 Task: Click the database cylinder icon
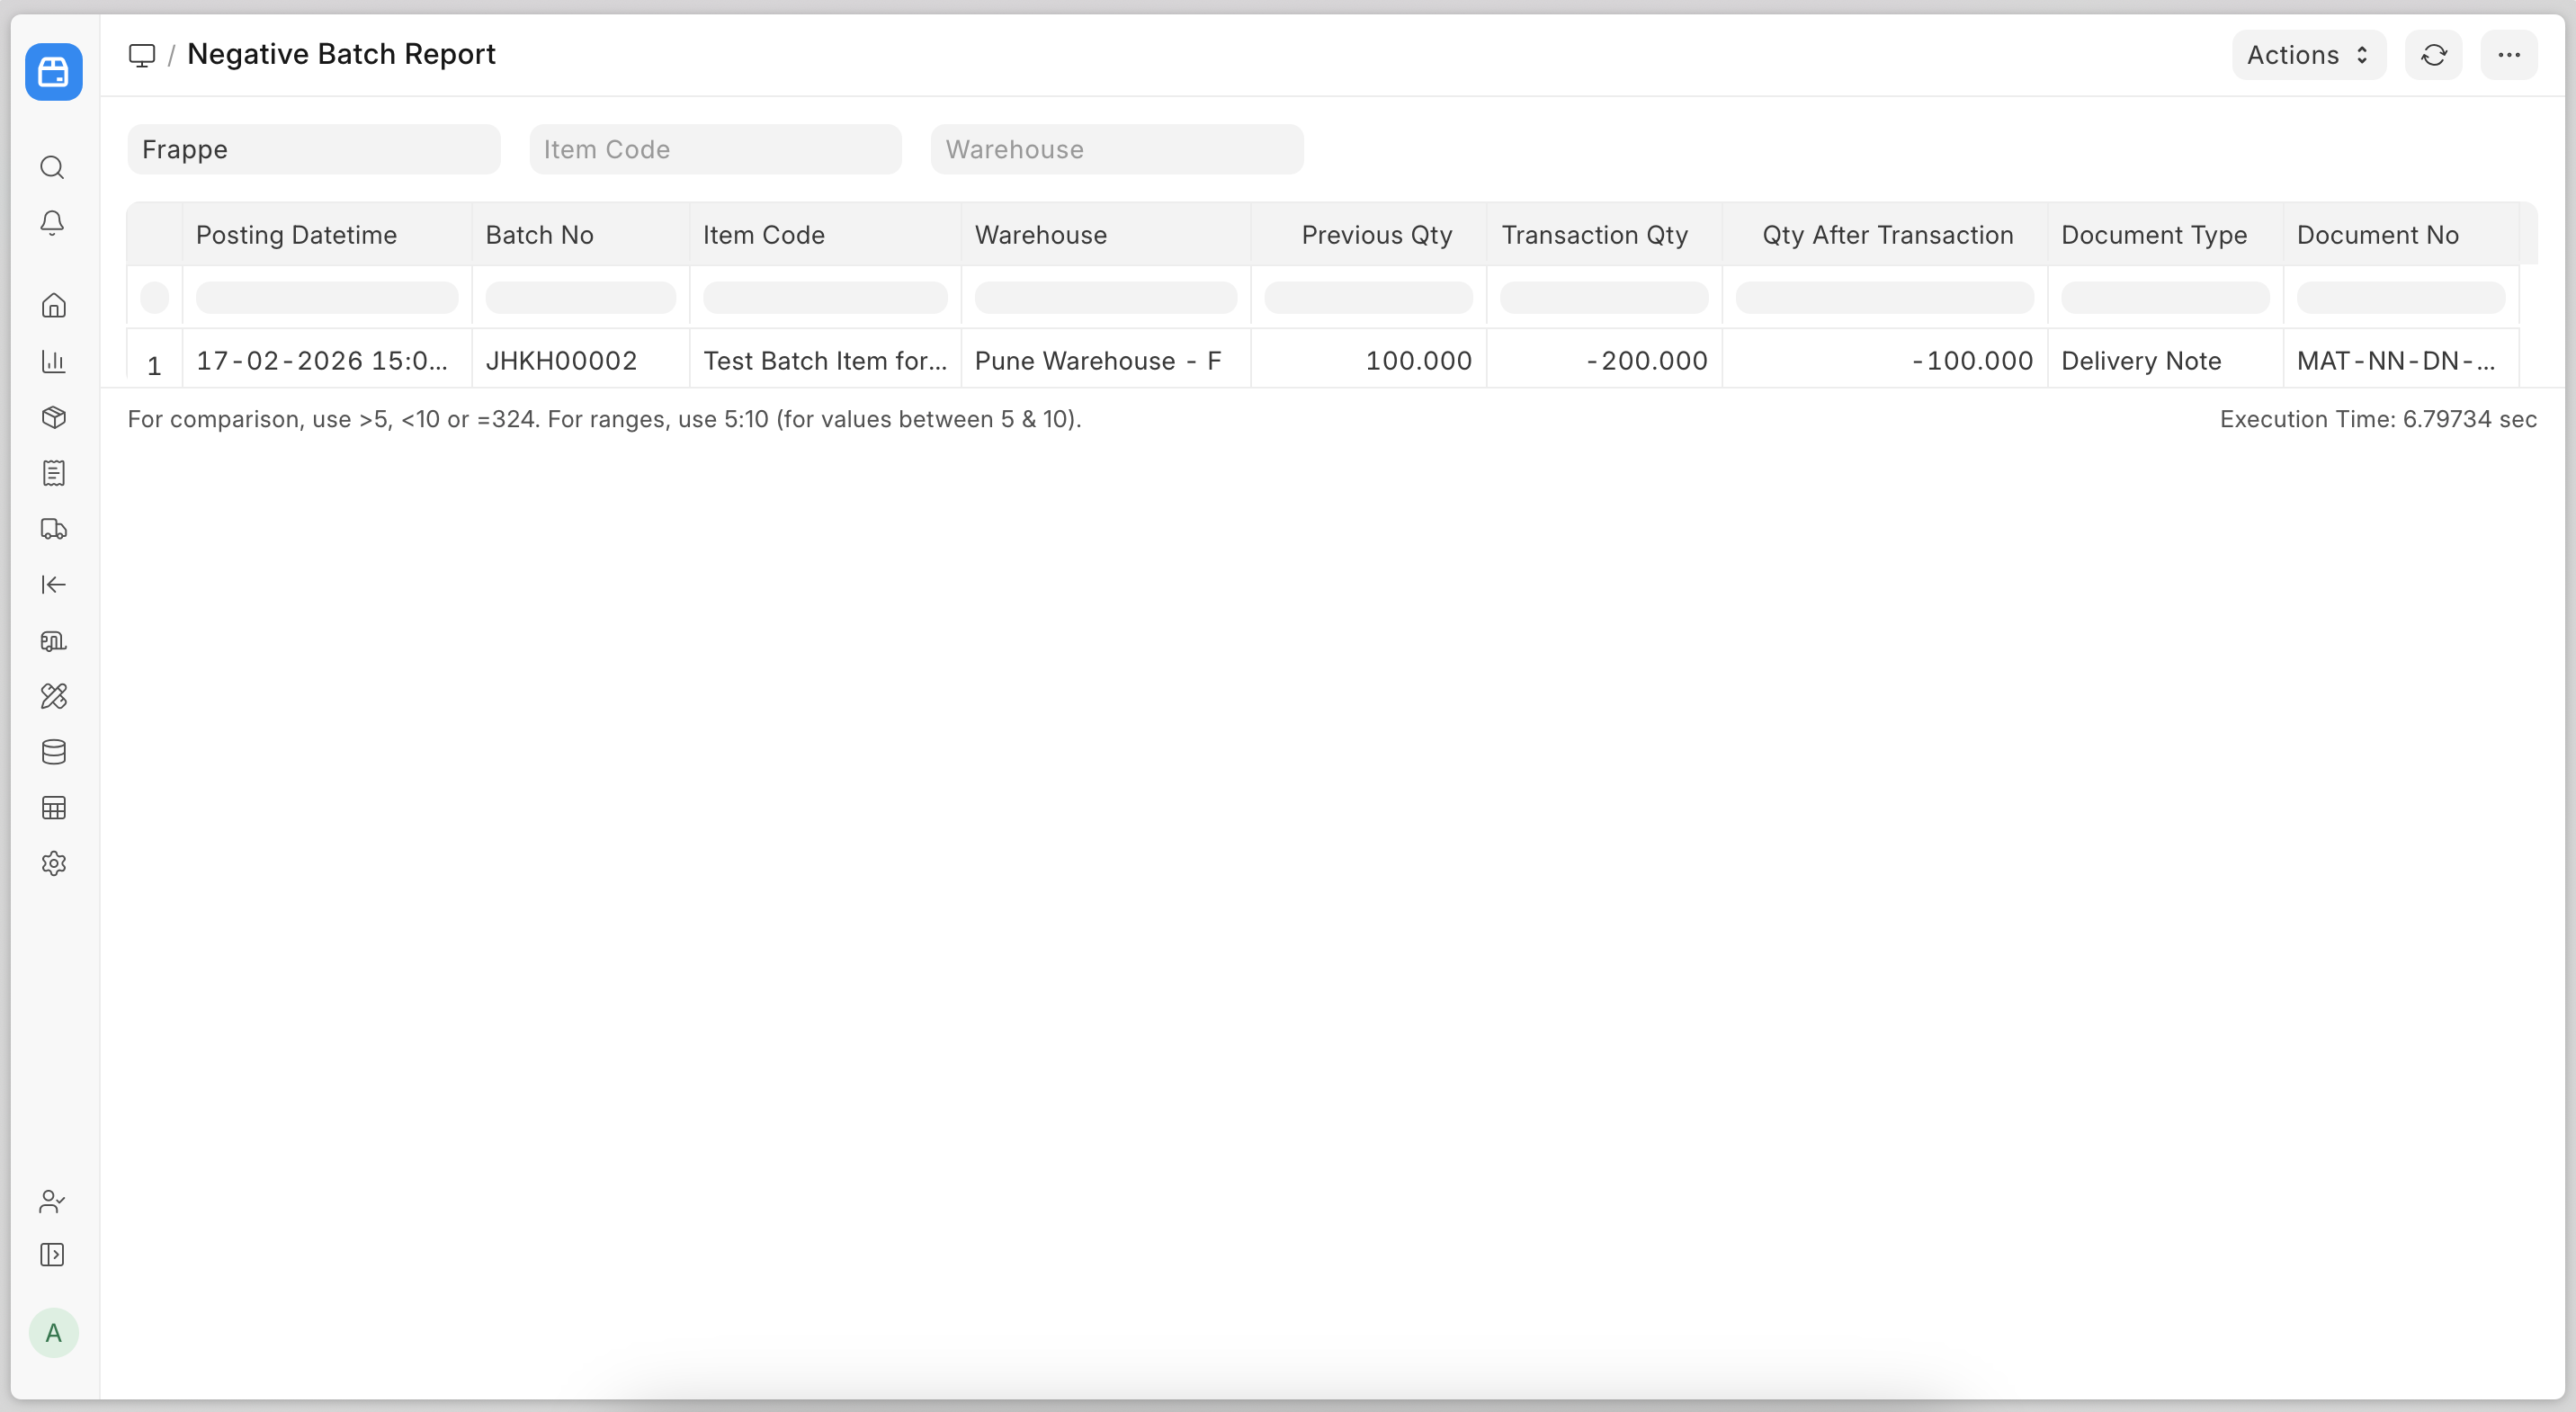point(54,752)
